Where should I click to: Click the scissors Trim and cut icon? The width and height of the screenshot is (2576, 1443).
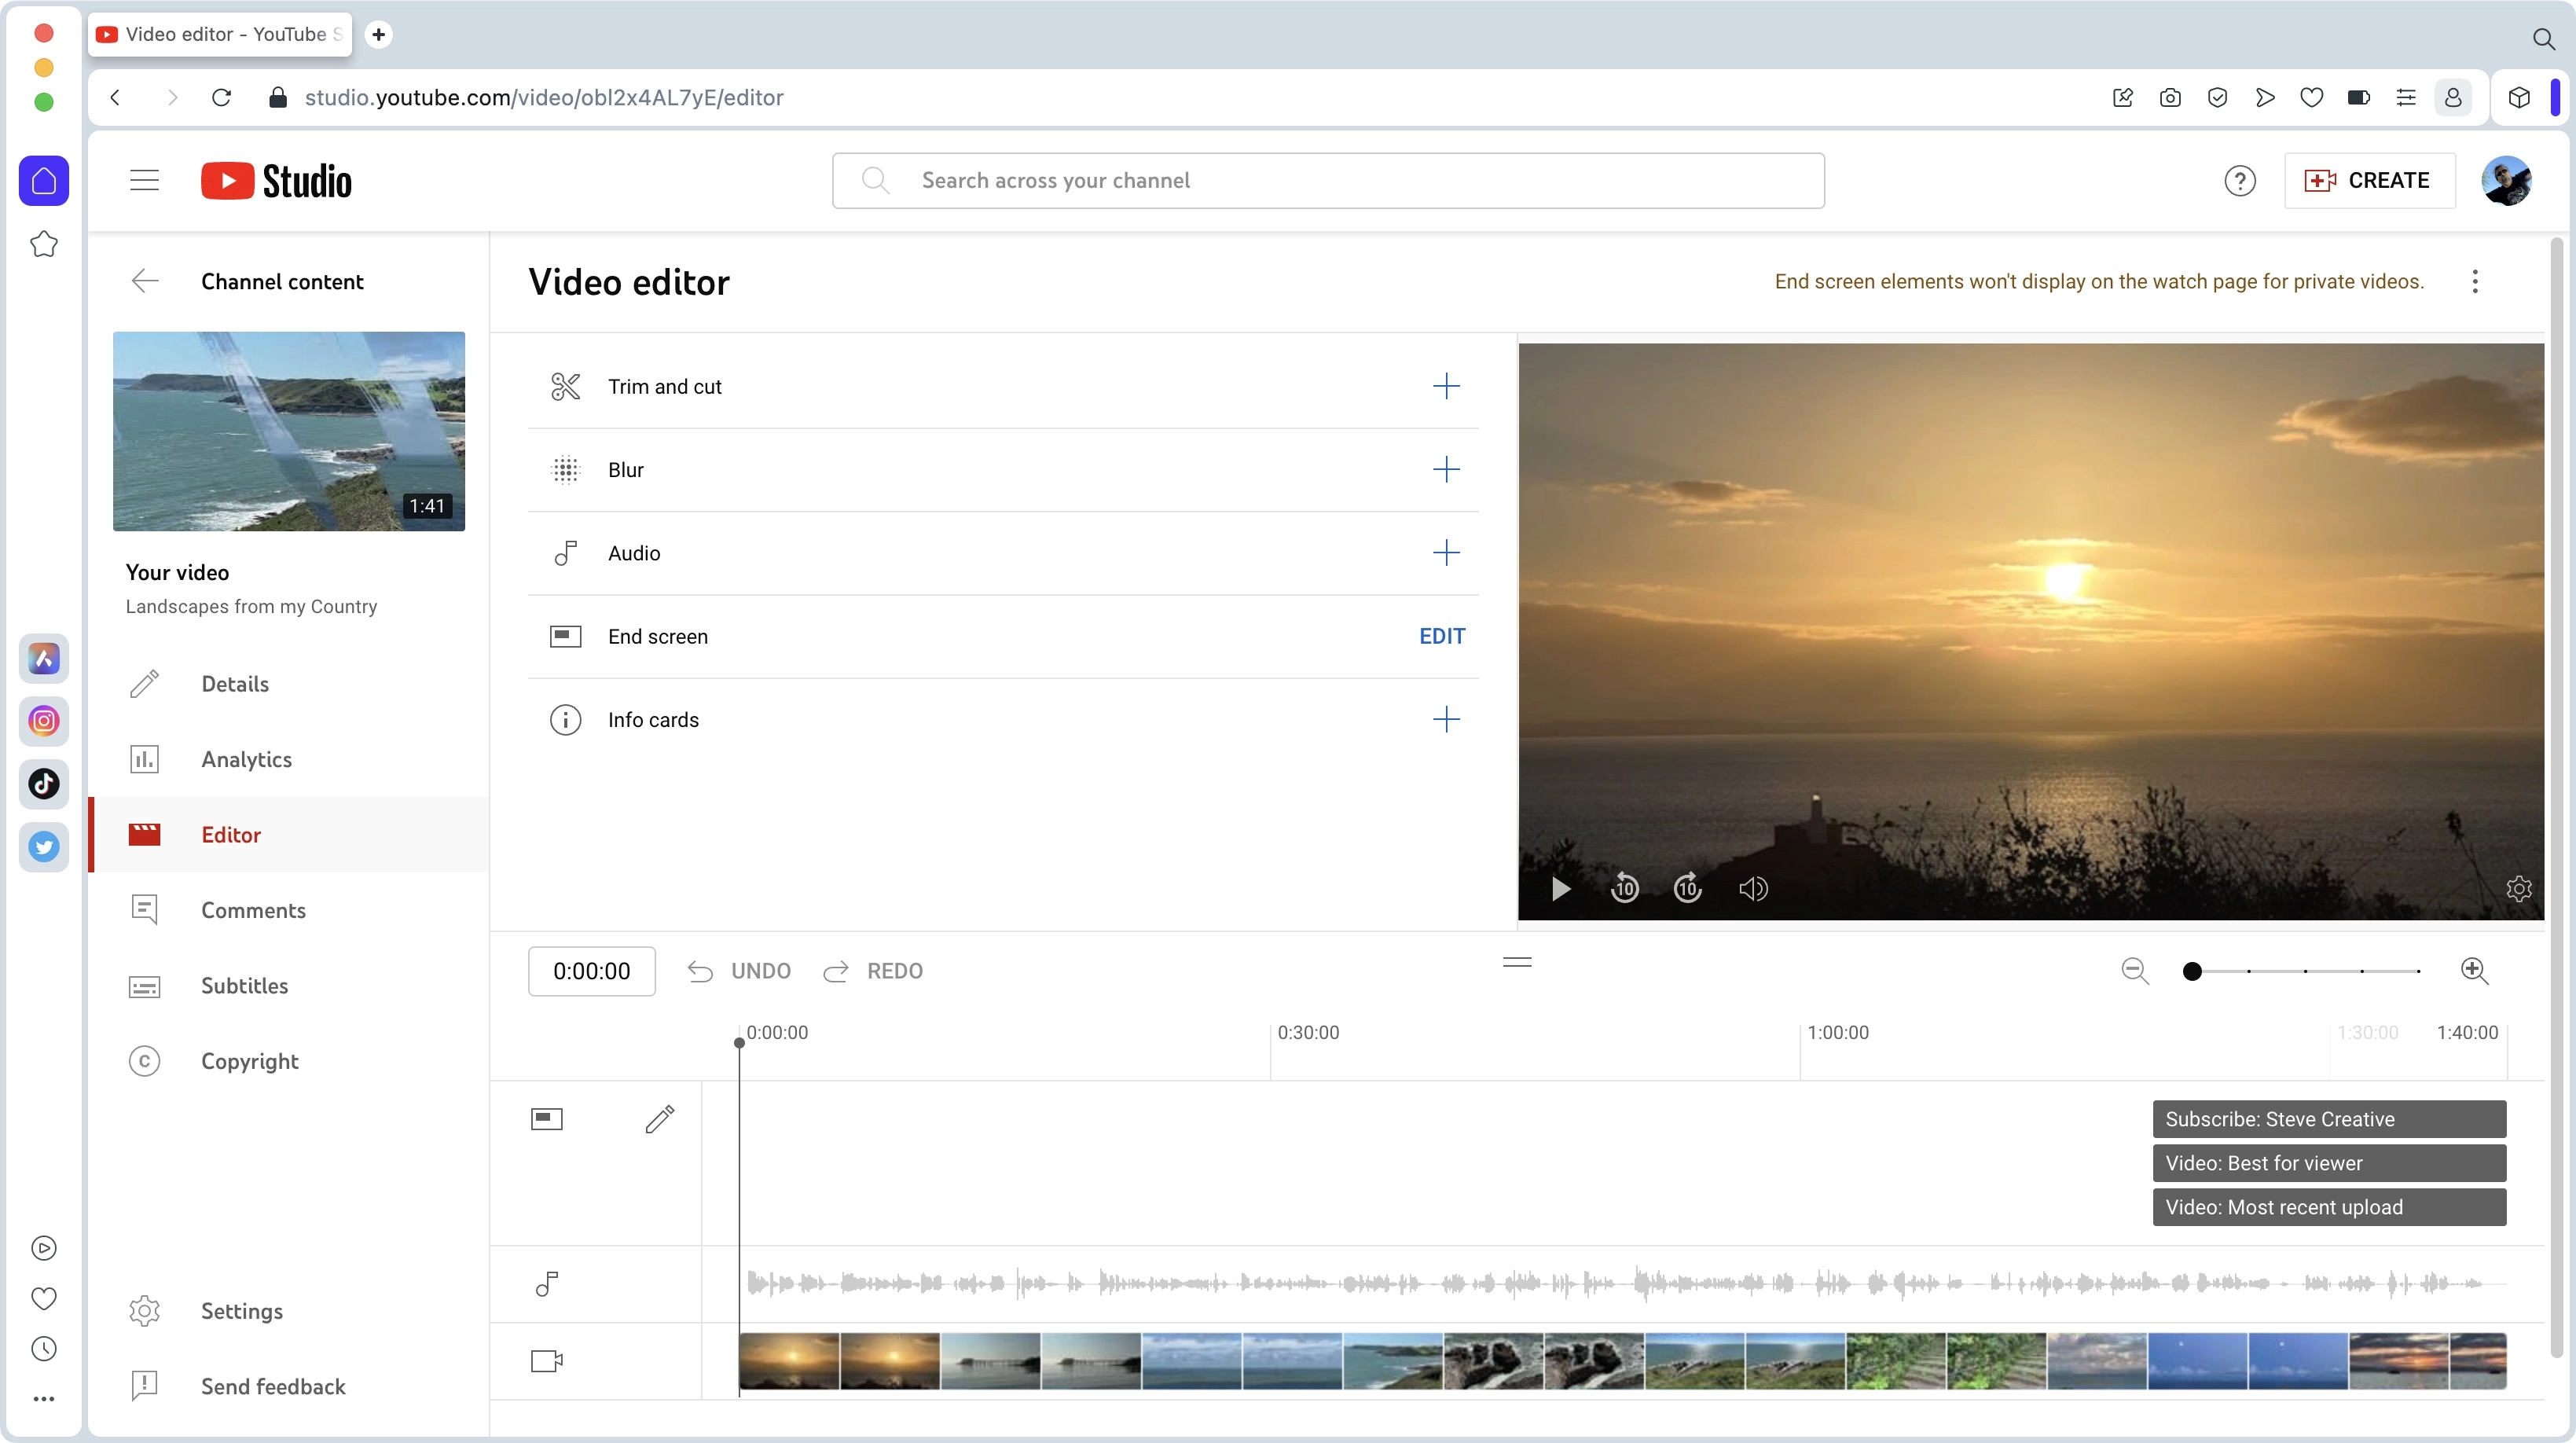565,386
